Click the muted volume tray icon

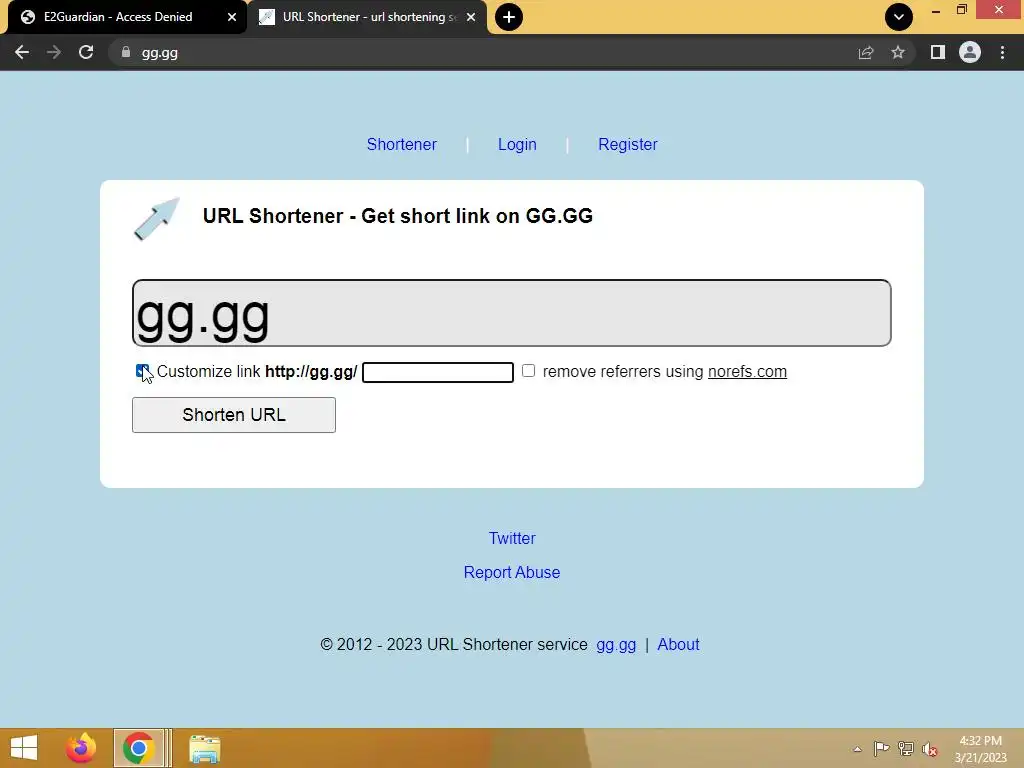[x=930, y=749]
